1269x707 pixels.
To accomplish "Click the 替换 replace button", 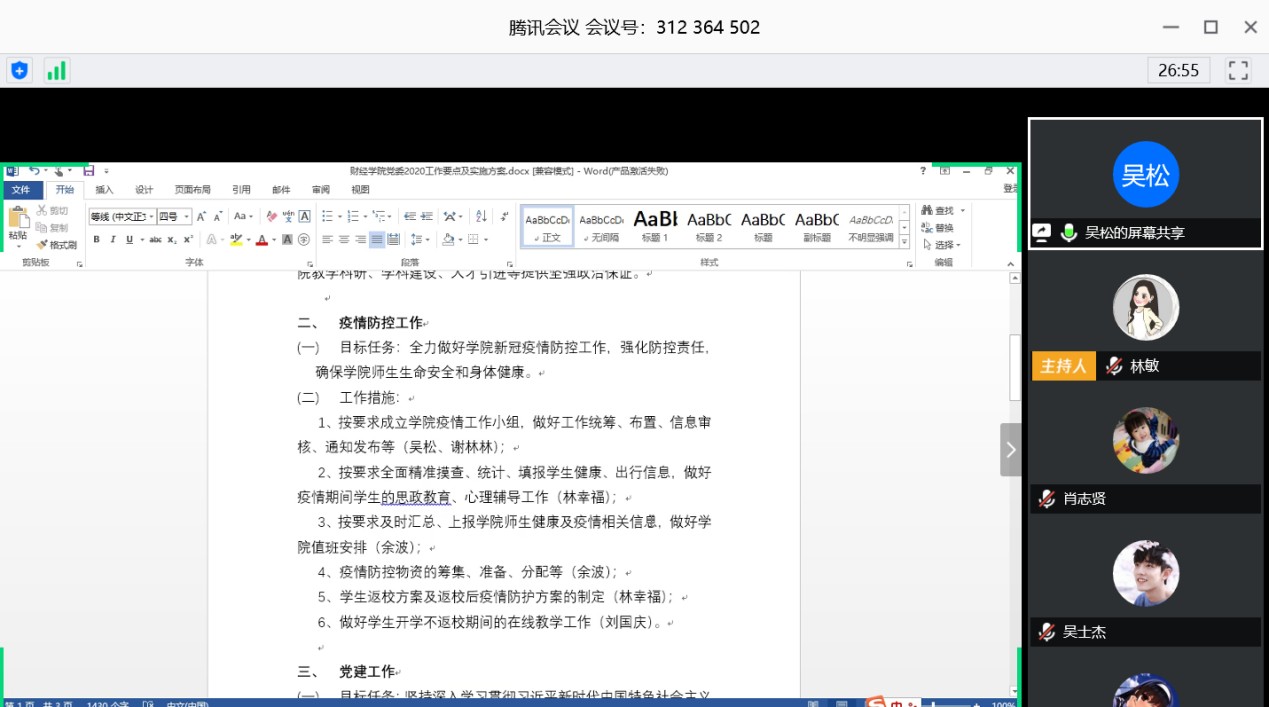I will tap(938, 228).
